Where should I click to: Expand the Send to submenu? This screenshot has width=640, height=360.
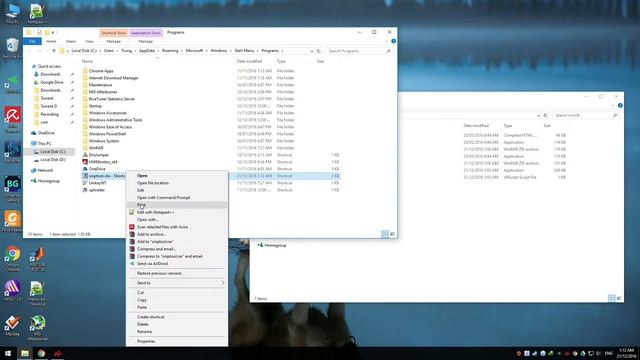(x=223, y=283)
